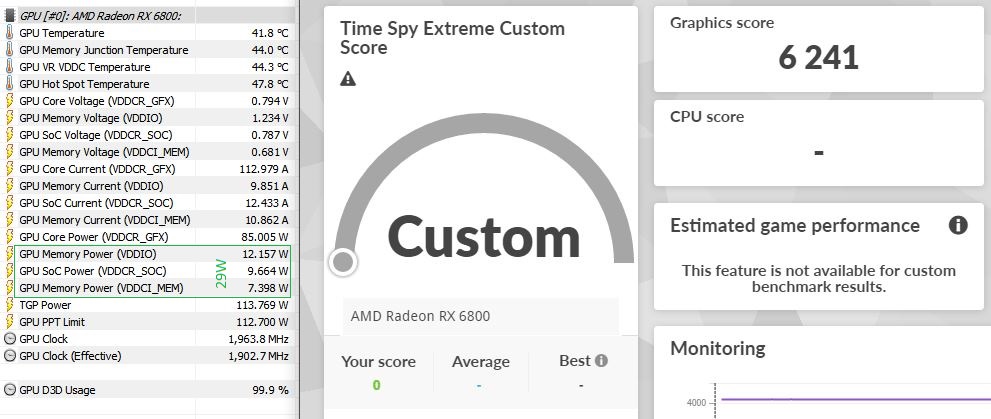Screen dimensions: 991x419
Task: Click the CPU score card
Action: pyautogui.click(x=818, y=143)
